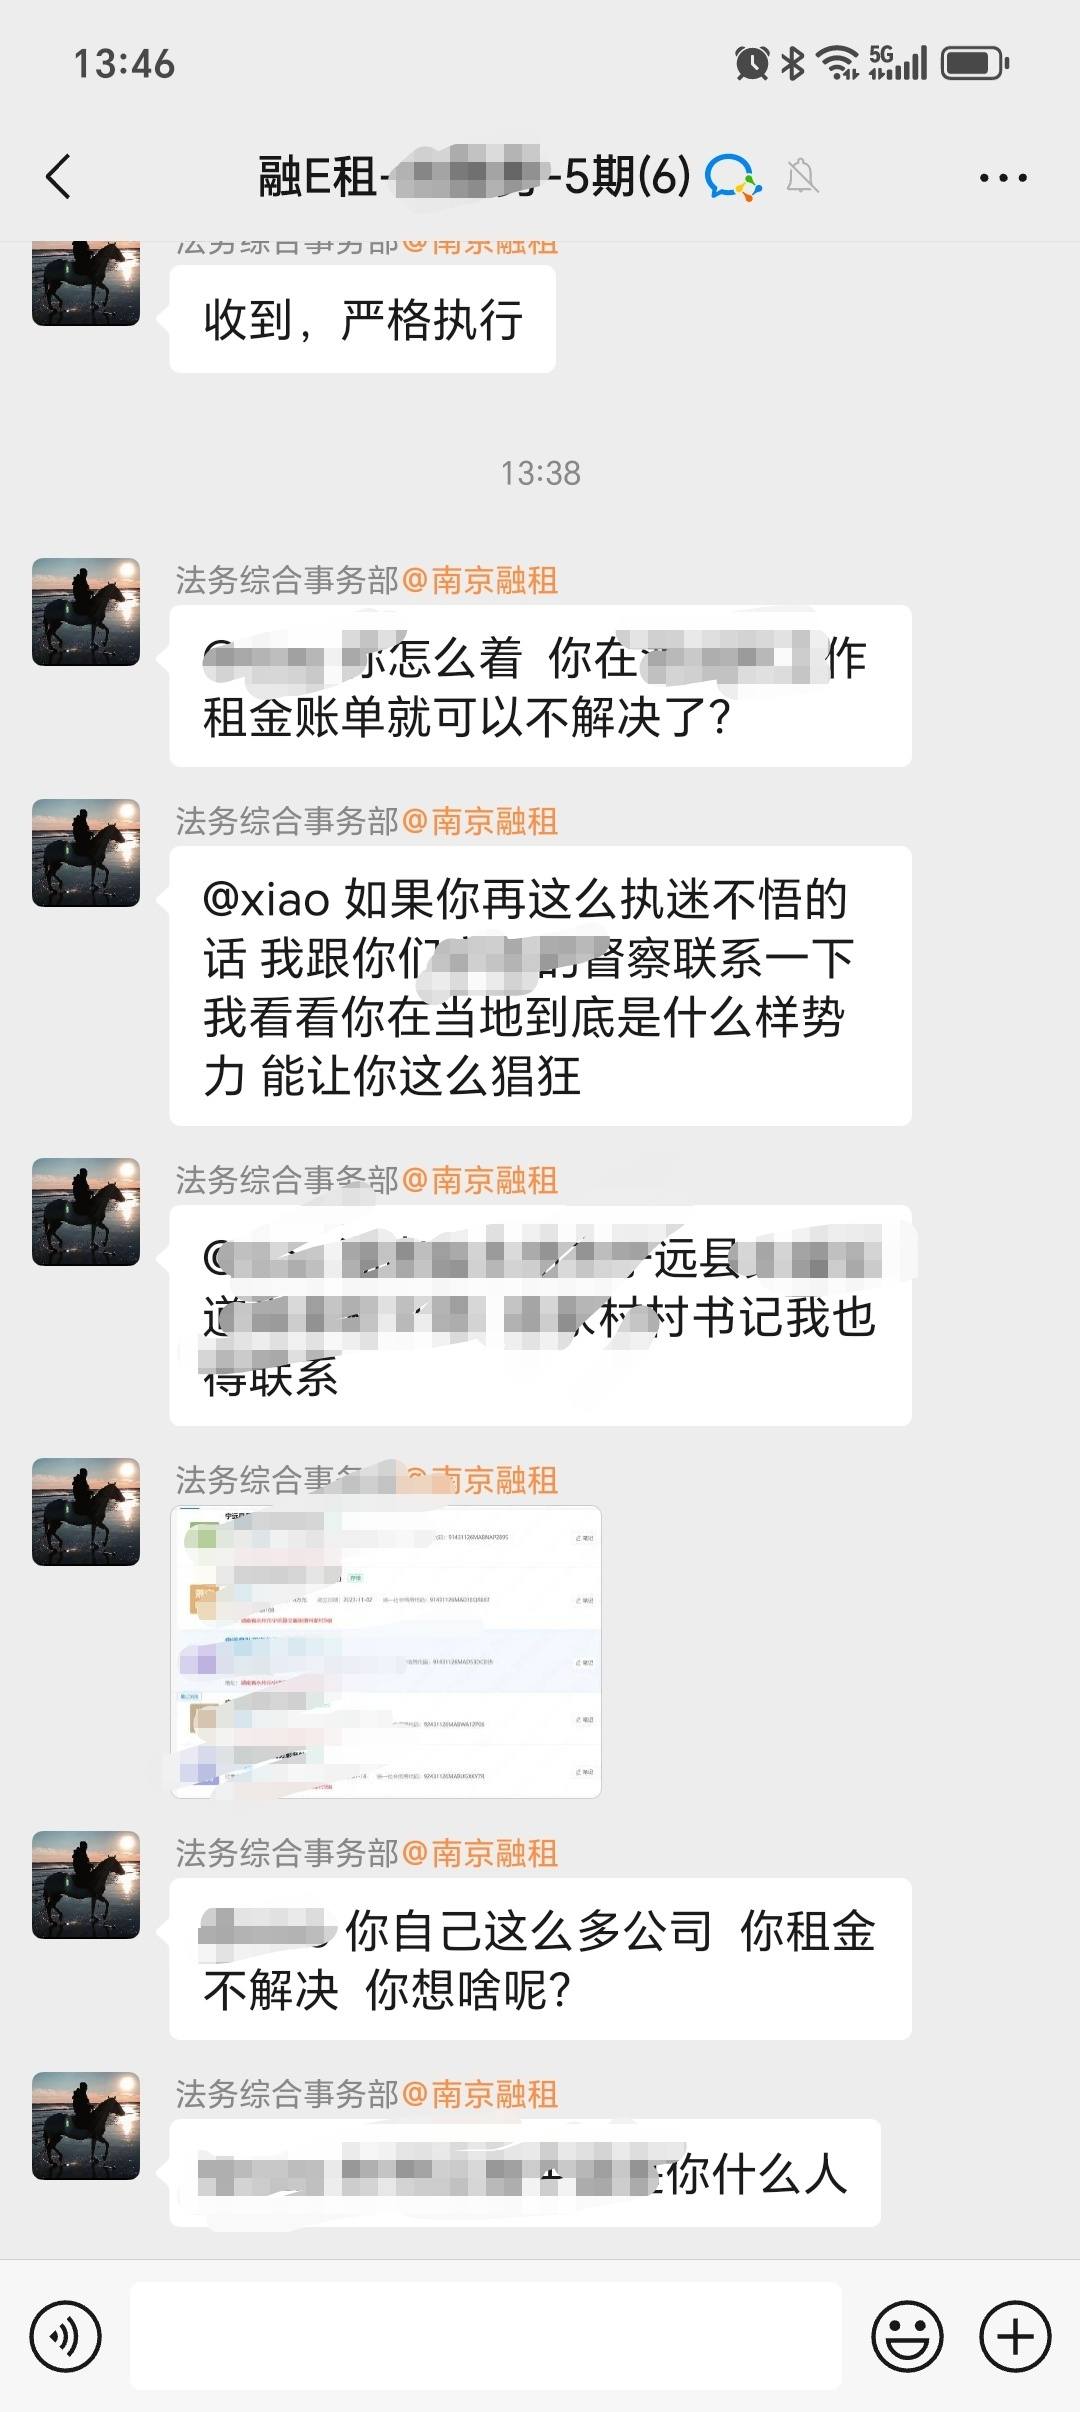This screenshot has height=2412, width=1080.
Task: Tap message 你自己这么多公司 你租金不解决
Action: click(x=540, y=1959)
